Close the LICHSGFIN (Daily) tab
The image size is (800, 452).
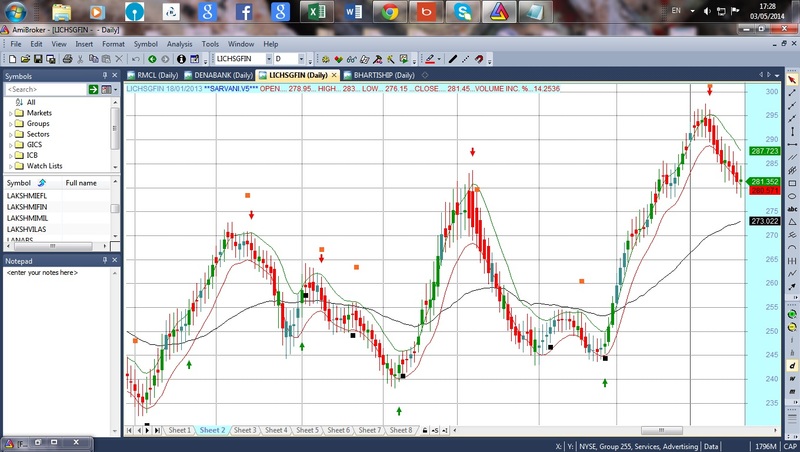(x=334, y=75)
